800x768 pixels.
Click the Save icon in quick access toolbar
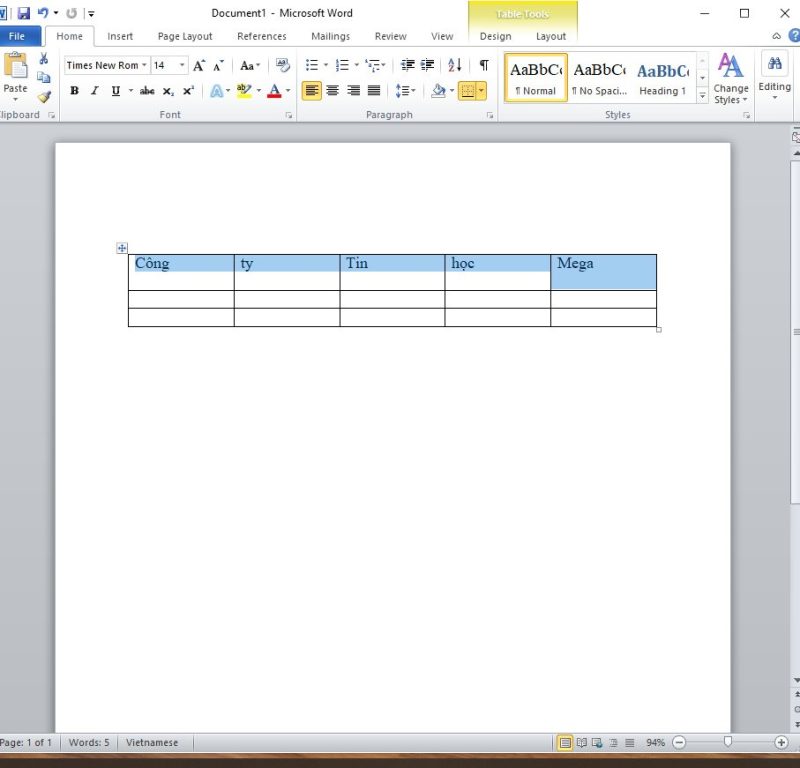tap(23, 13)
